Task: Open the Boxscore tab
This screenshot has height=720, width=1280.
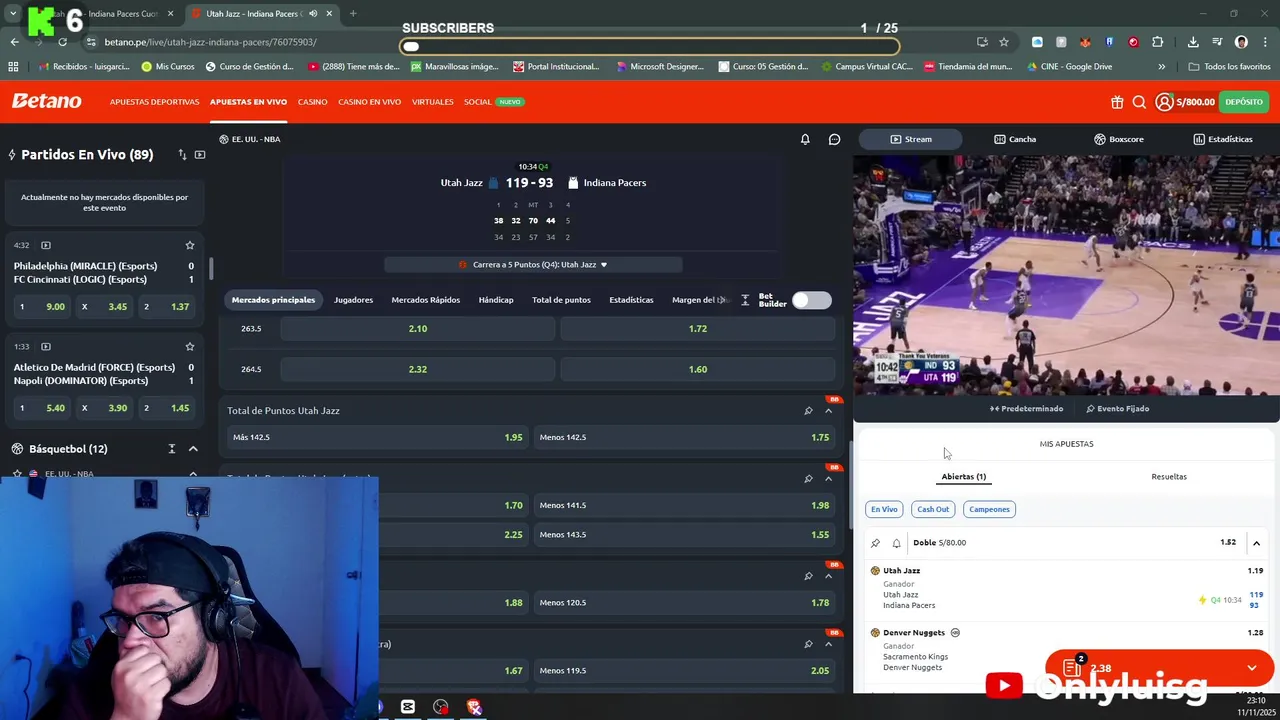Action: tap(1118, 139)
